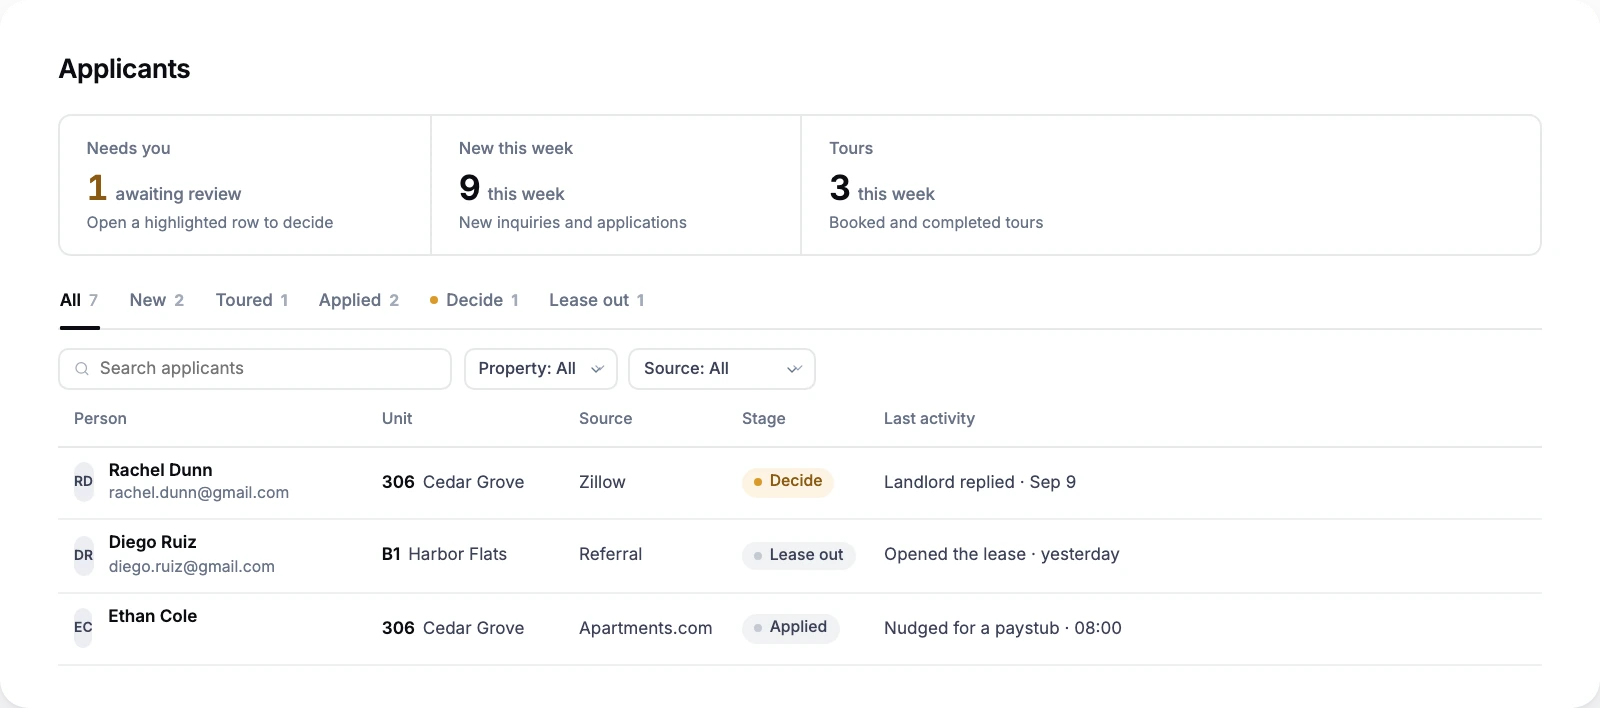The height and width of the screenshot is (708, 1600).
Task: Click the Zillow source cell
Action: [602, 482]
